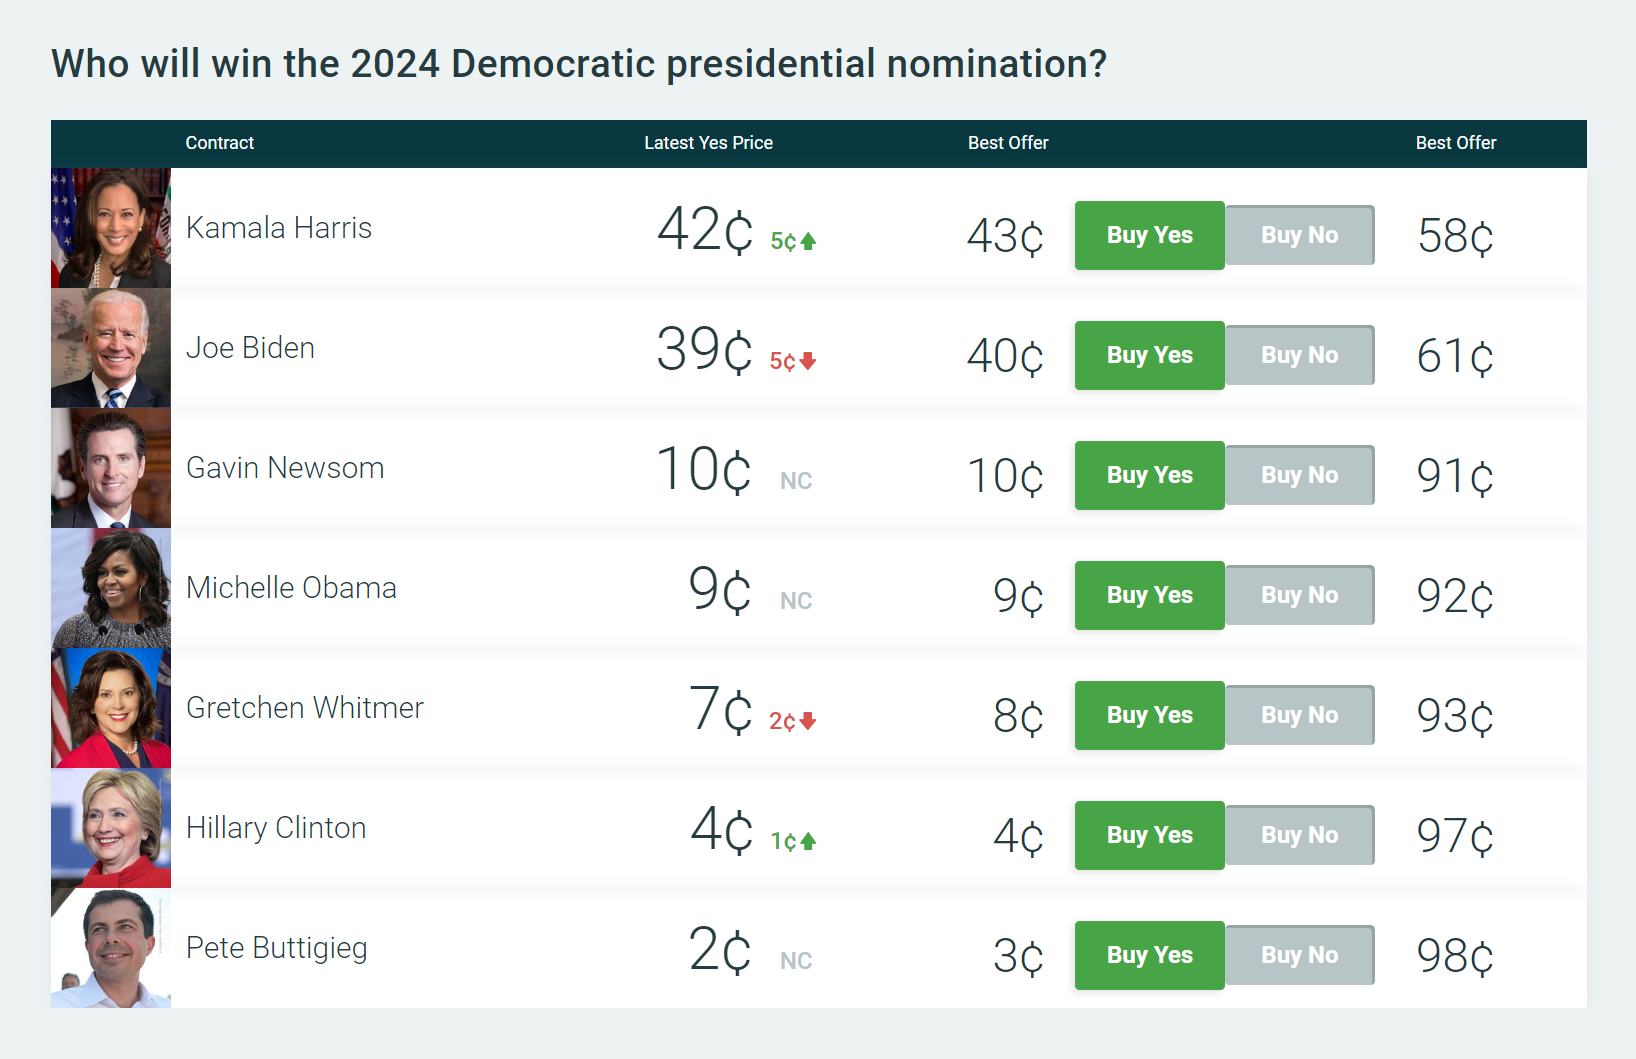
Task: Click the Latest Yes Price column header
Action: [709, 143]
